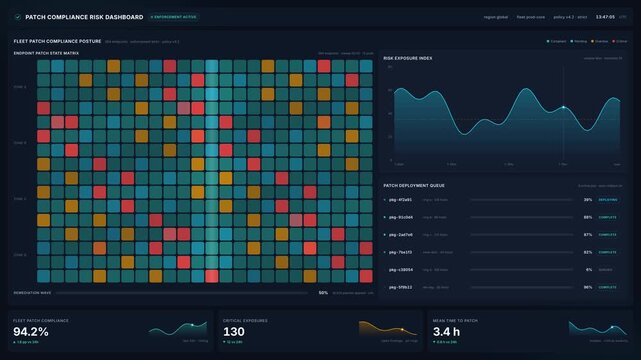Click the Critical legend entry
Image resolution: width=641 pixels, height=360 pixels.
(x=620, y=41)
